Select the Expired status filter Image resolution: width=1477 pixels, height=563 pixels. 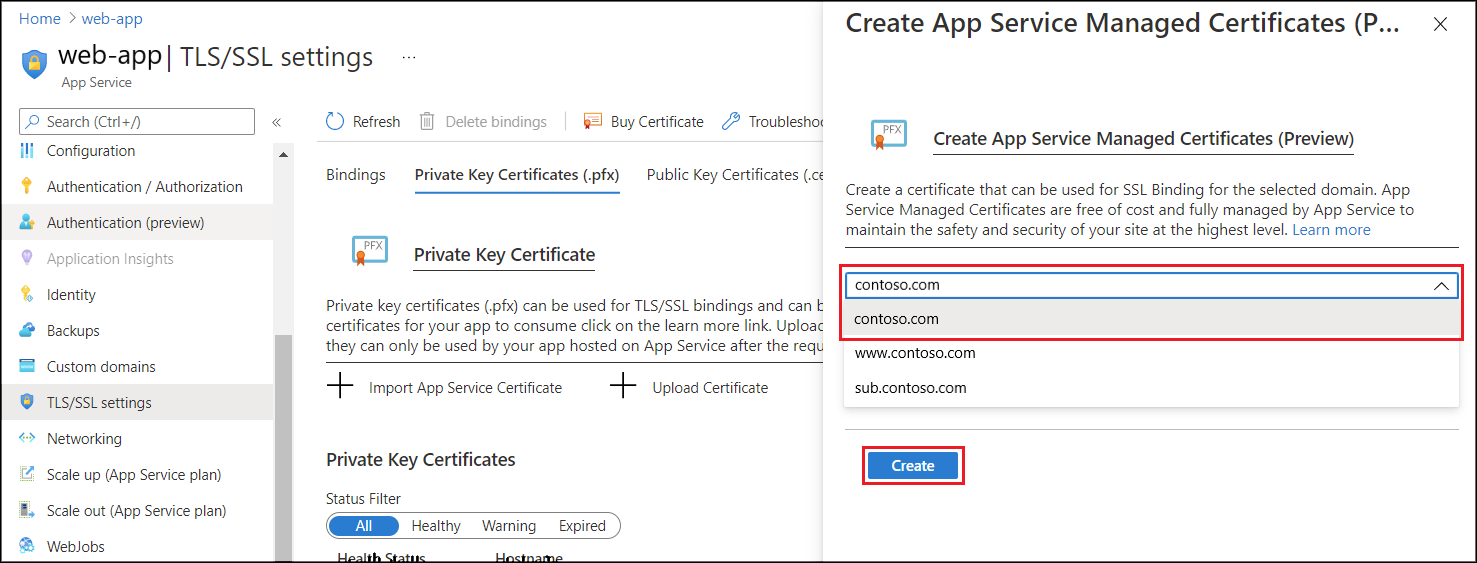pos(582,526)
